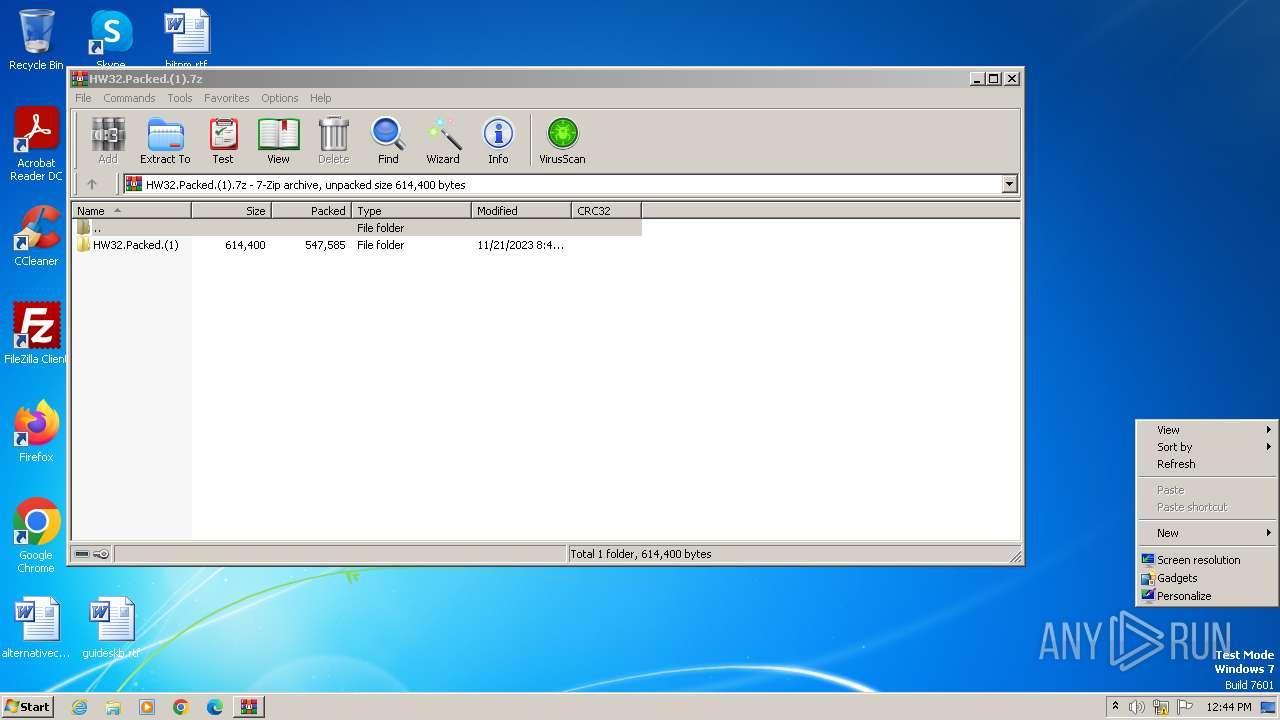This screenshot has width=1280, height=720.
Task: Open Google Chrome desktop shortcut
Action: coord(36,536)
